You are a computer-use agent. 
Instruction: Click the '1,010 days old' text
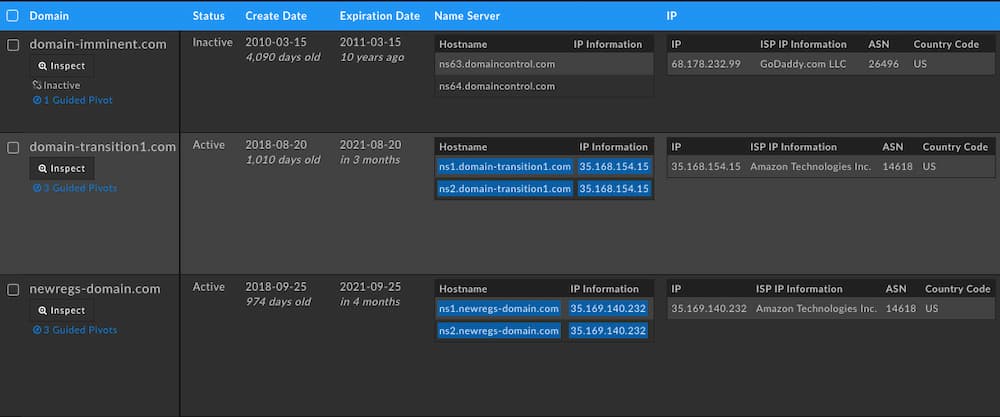pos(283,160)
